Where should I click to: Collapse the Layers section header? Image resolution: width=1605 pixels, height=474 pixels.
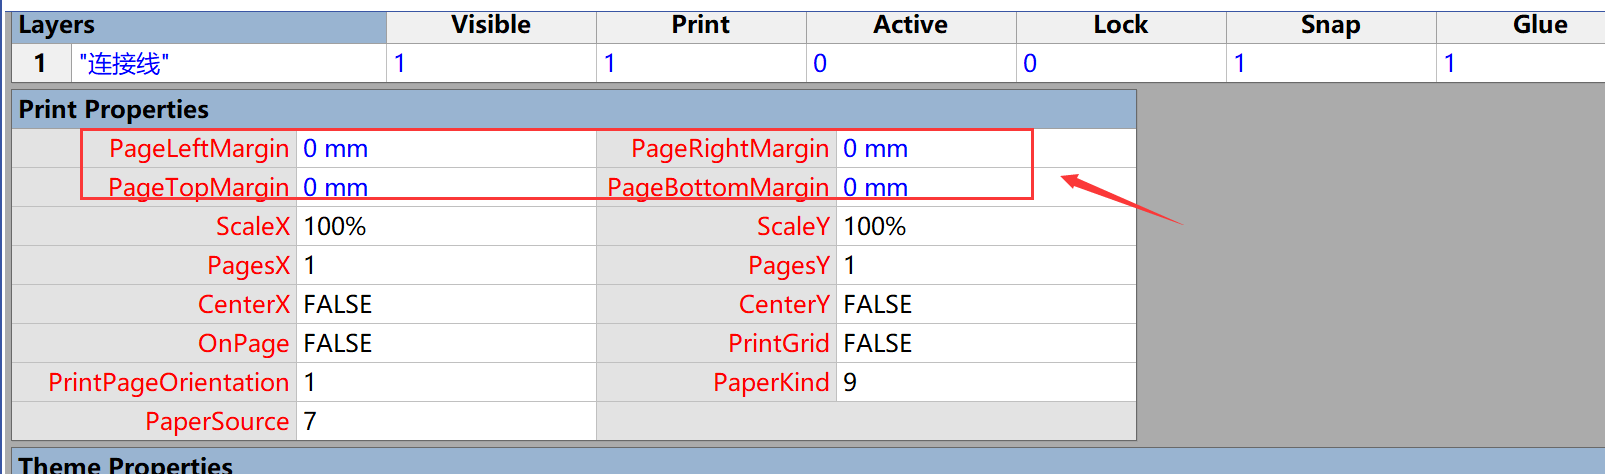click(57, 26)
